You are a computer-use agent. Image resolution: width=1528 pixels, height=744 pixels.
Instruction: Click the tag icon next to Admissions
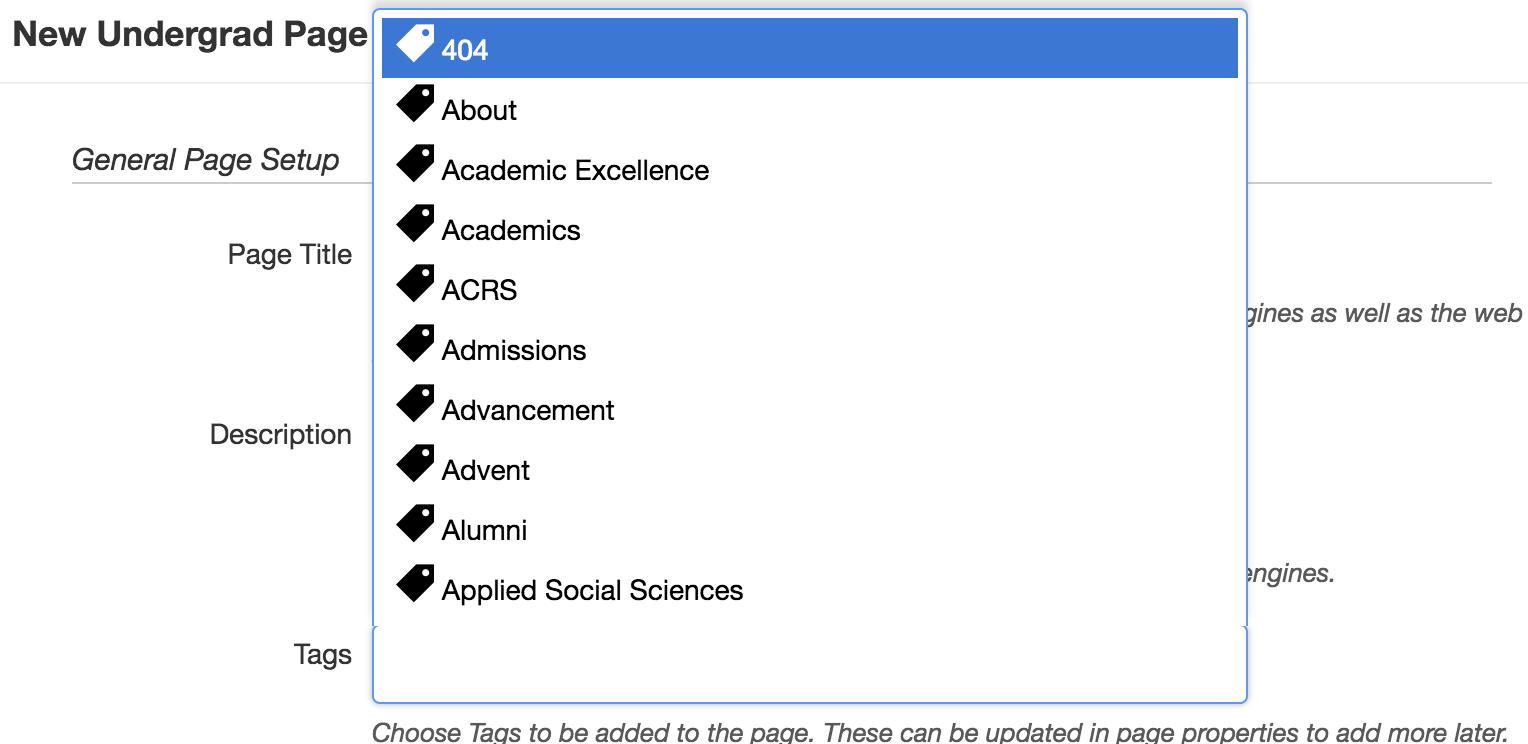click(415, 344)
